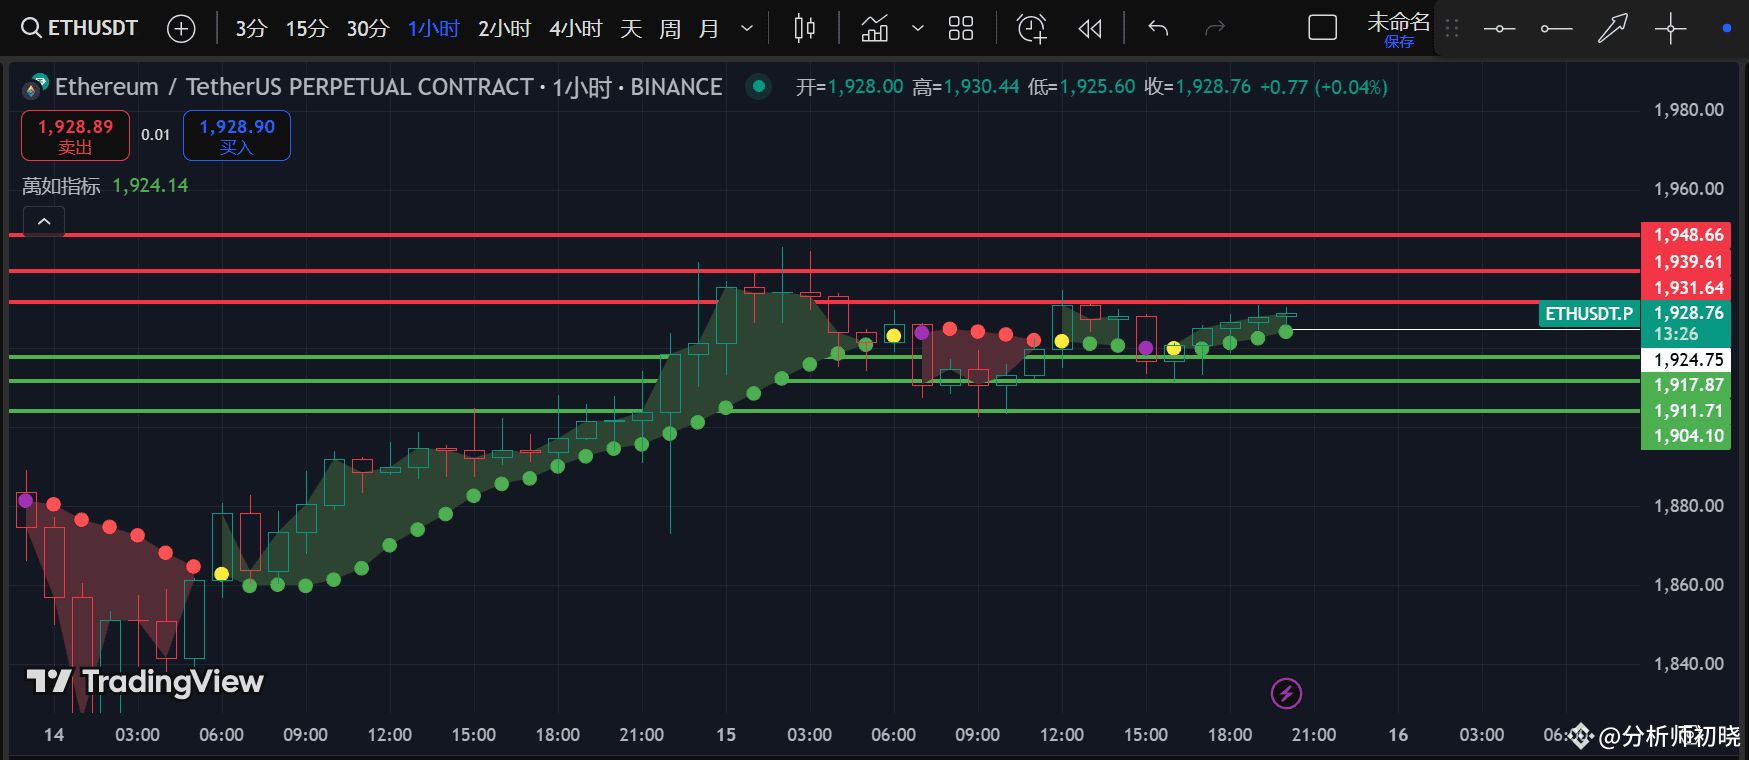Switch to the weekly 周 timeframe
Viewport: 1749px width, 760px height.
[x=670, y=29]
